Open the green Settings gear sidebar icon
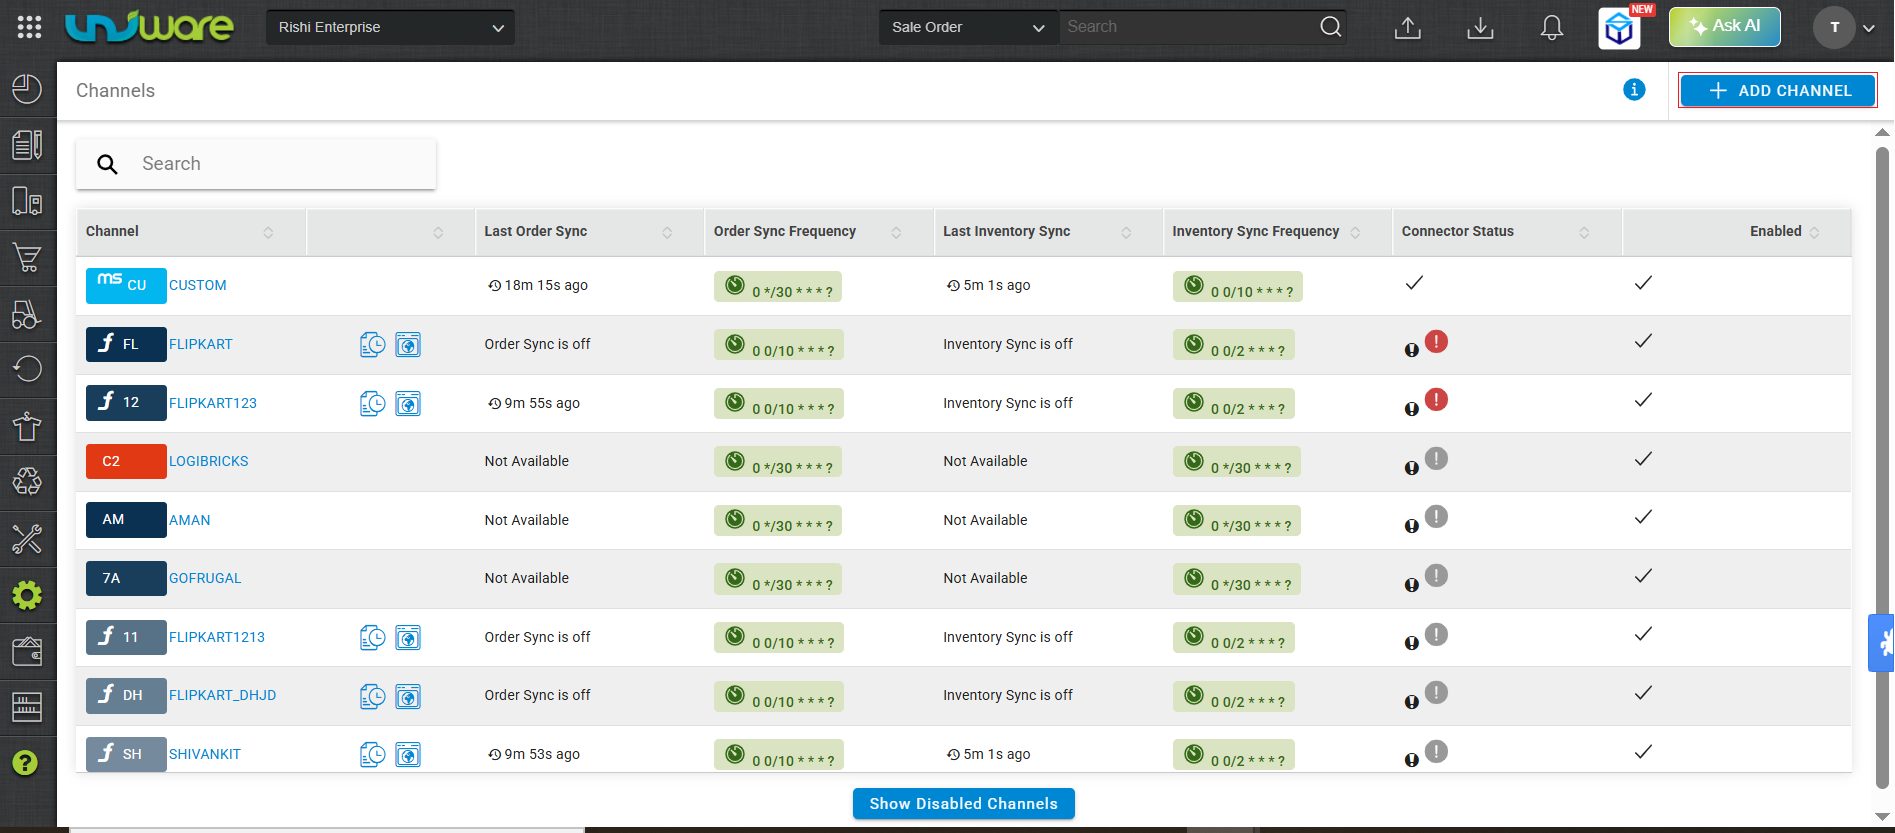1895x833 pixels. click(27, 595)
